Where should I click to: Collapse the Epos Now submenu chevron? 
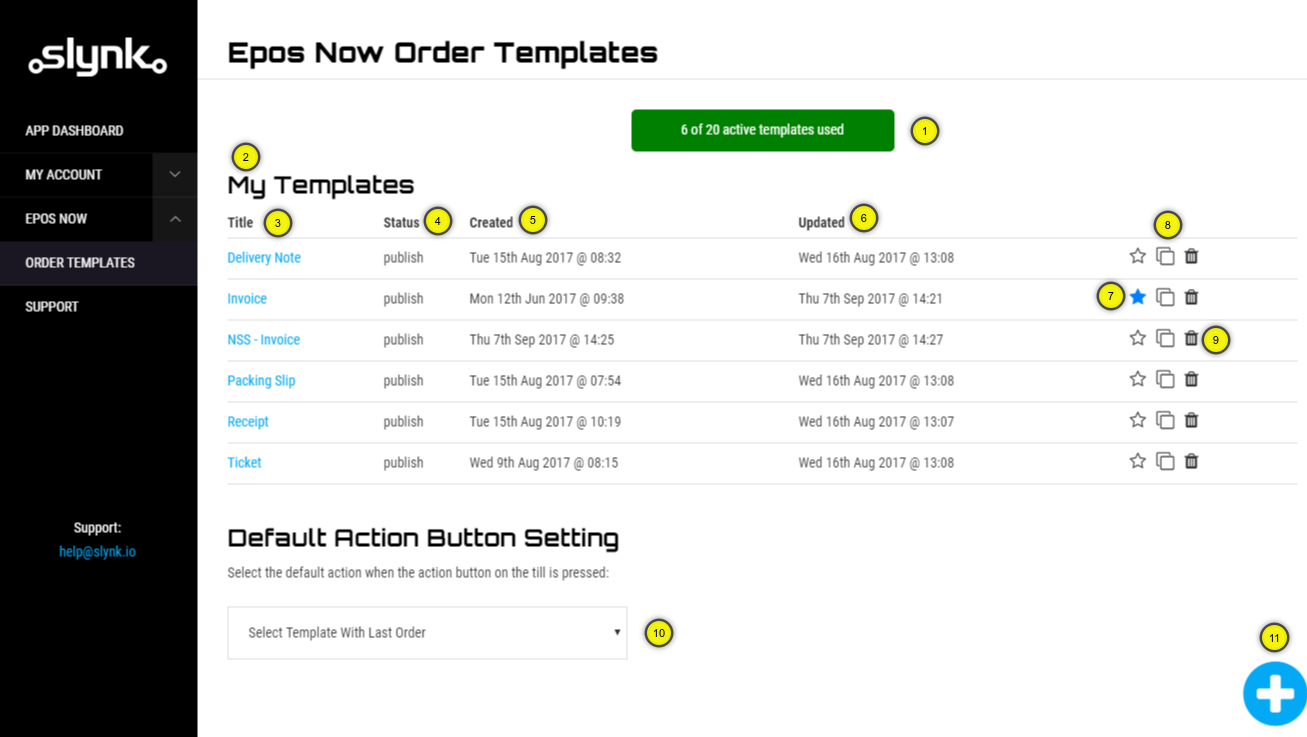coord(175,219)
